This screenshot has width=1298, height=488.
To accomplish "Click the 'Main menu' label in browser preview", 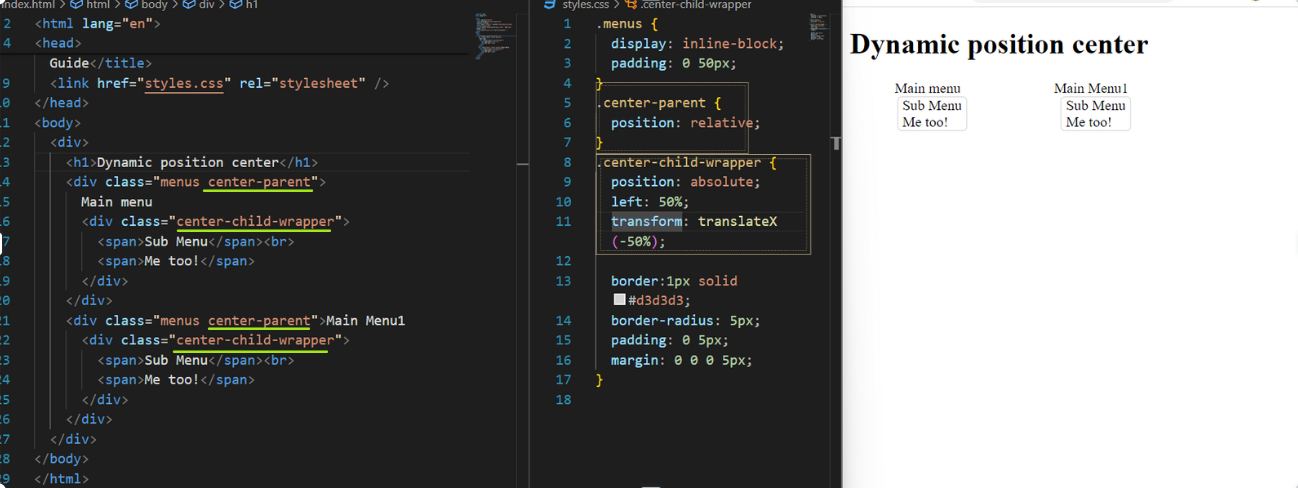I will pos(927,89).
